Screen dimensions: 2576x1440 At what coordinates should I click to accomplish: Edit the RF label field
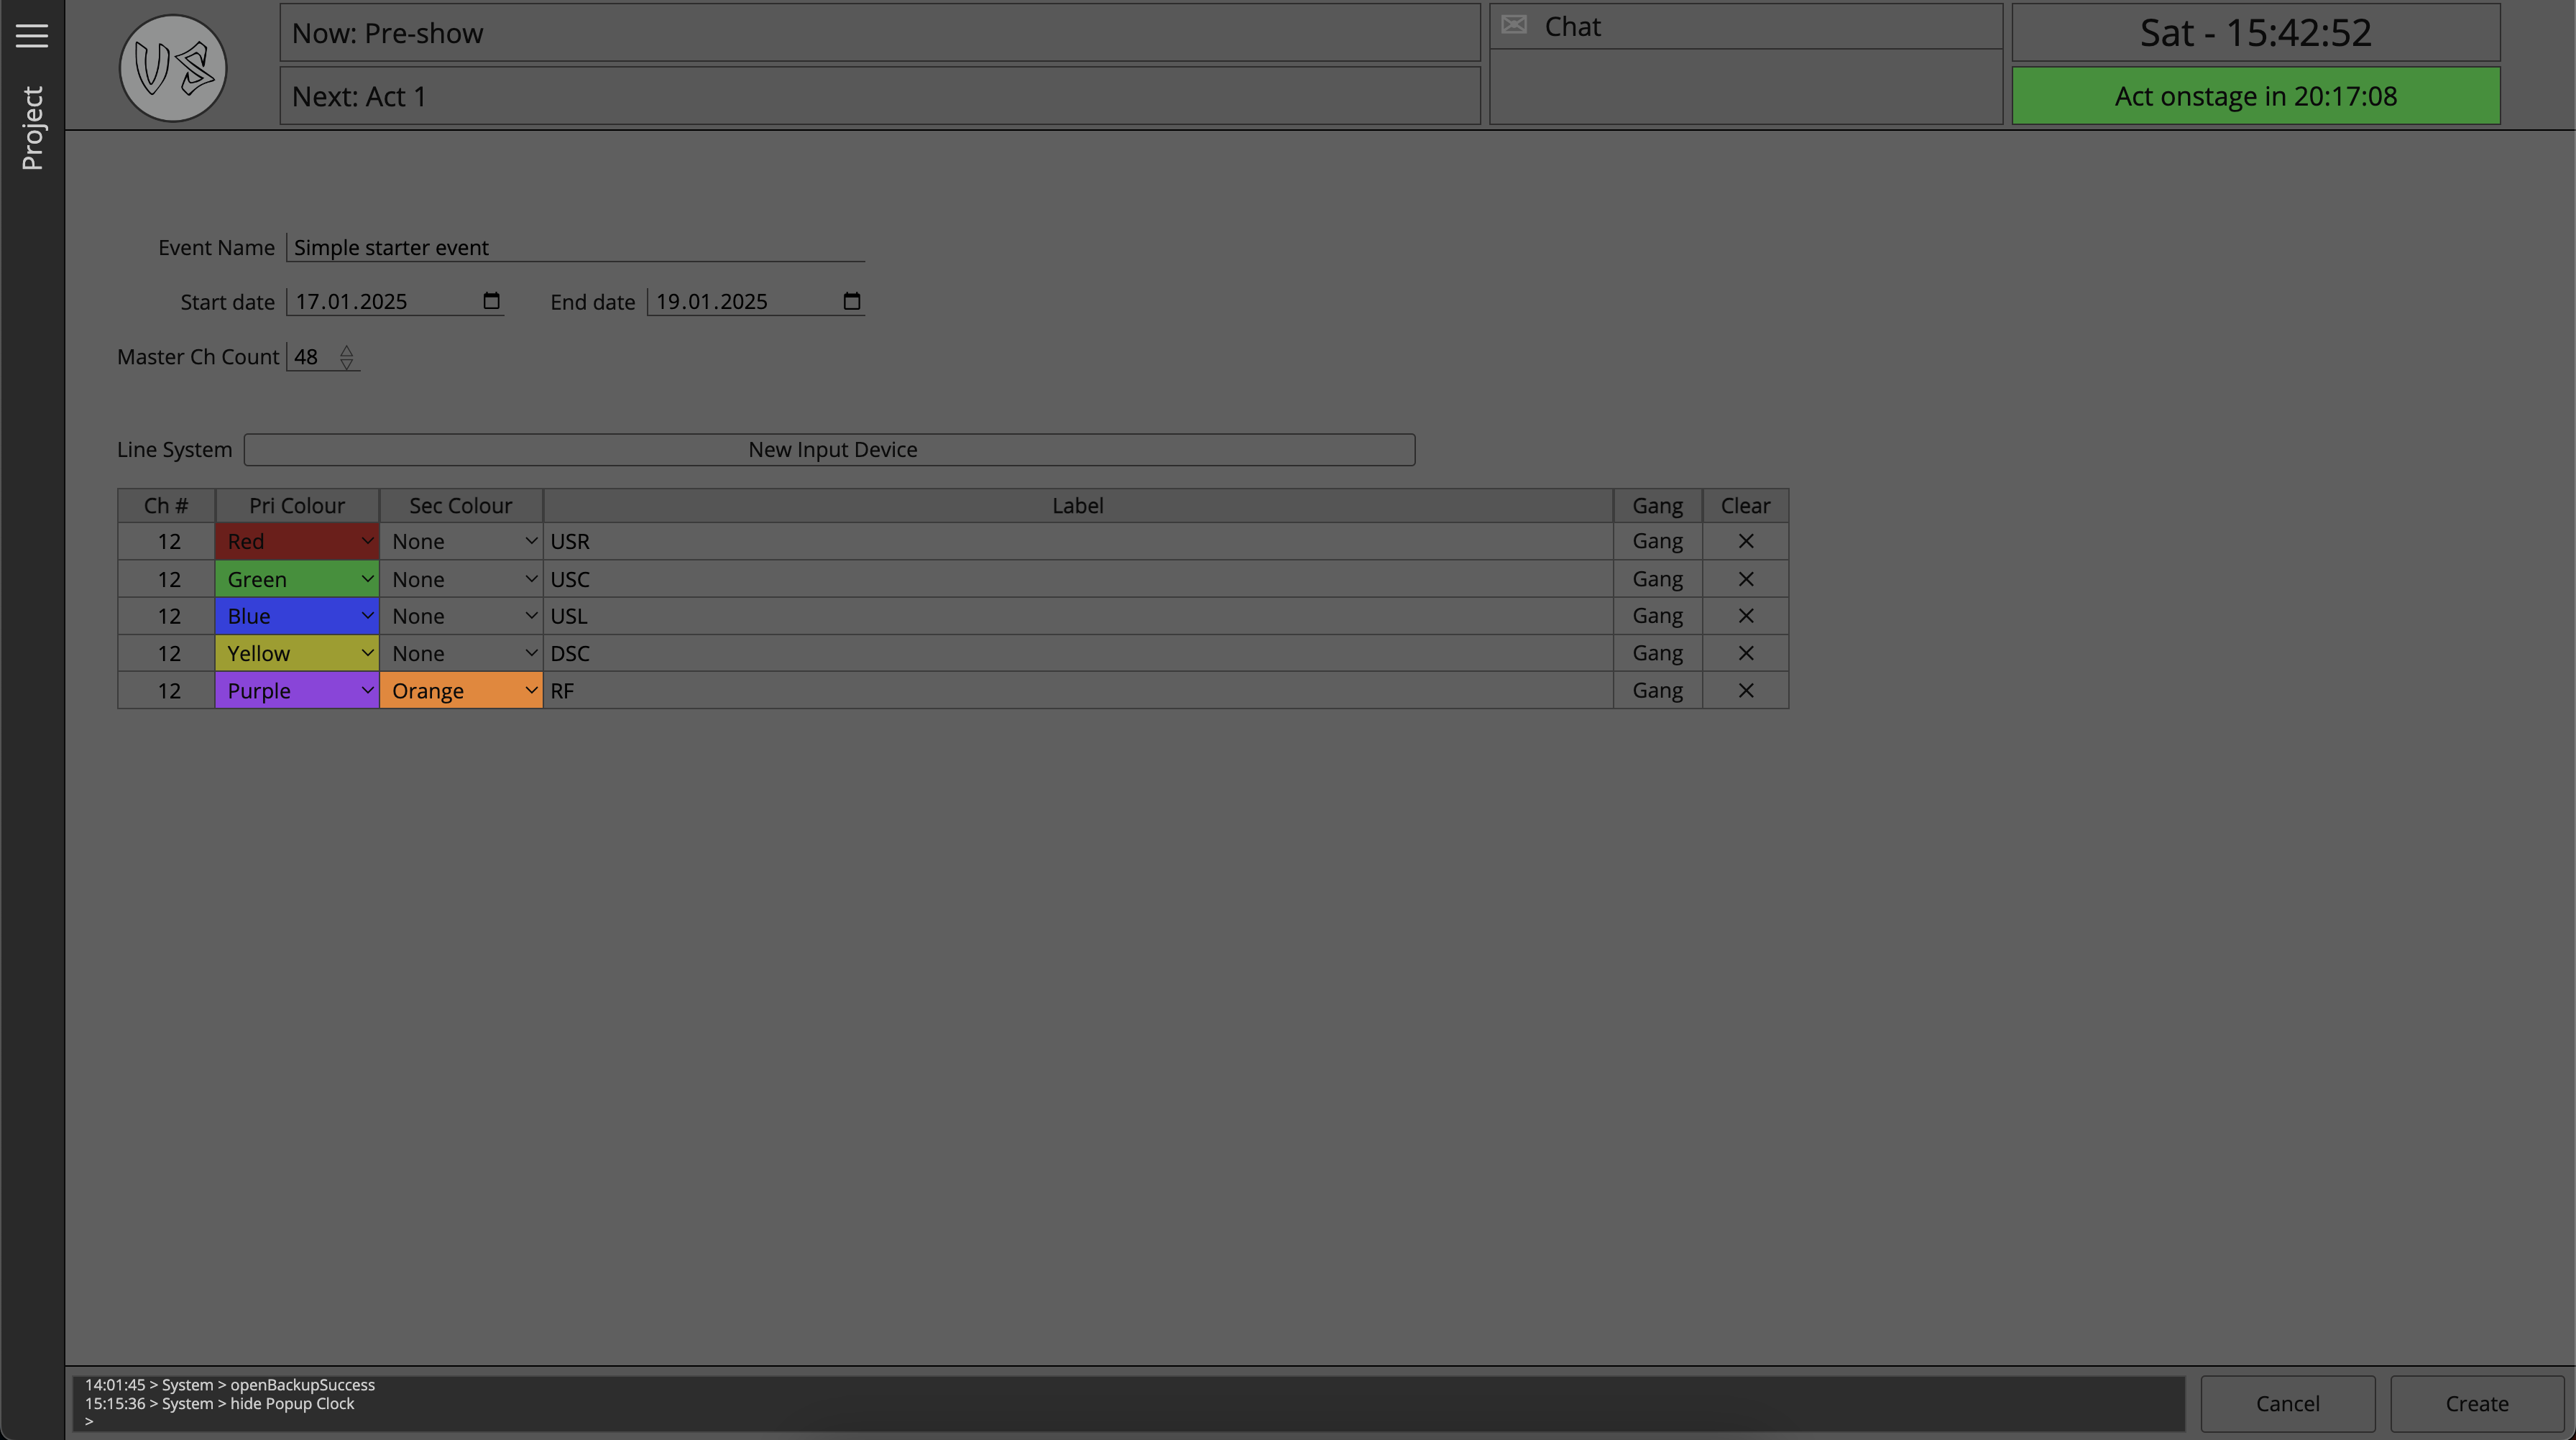tap(1078, 691)
